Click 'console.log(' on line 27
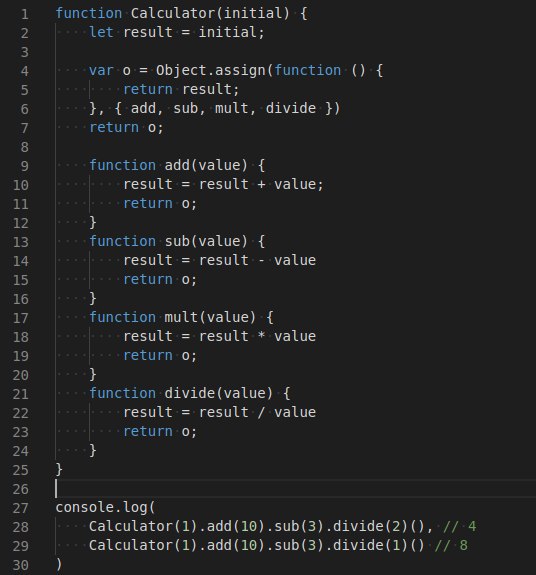 coord(106,508)
